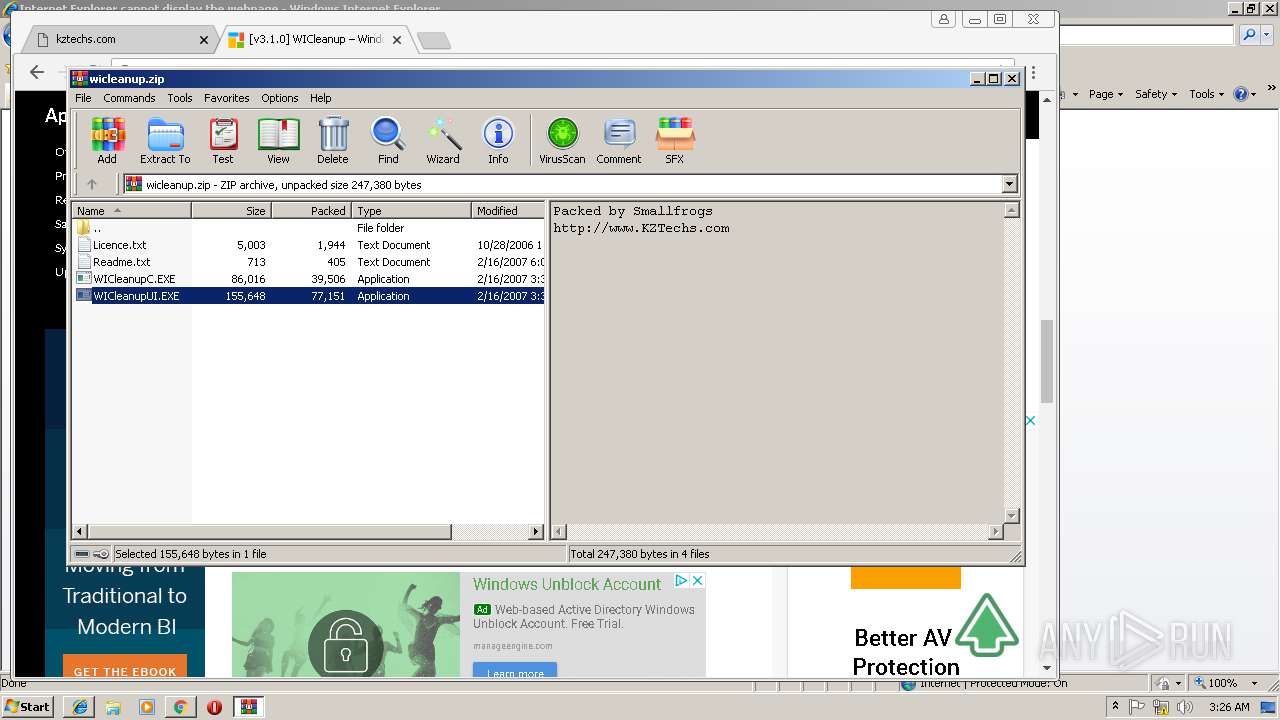Viewport: 1280px width, 720px height.
Task: Click the GET THE EBOOK button
Action: 125,668
